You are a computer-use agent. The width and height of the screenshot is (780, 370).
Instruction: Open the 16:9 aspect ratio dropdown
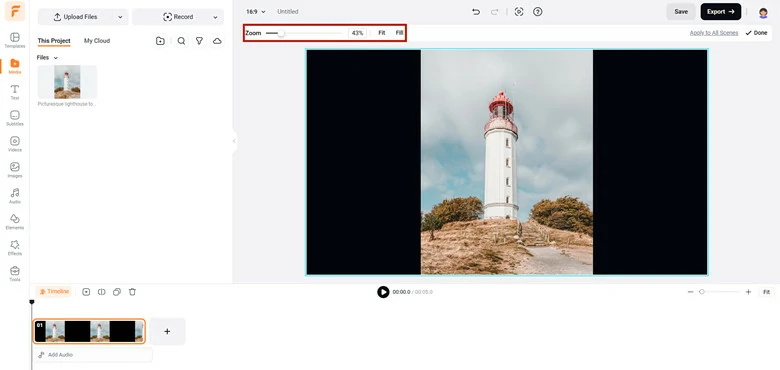click(x=256, y=11)
